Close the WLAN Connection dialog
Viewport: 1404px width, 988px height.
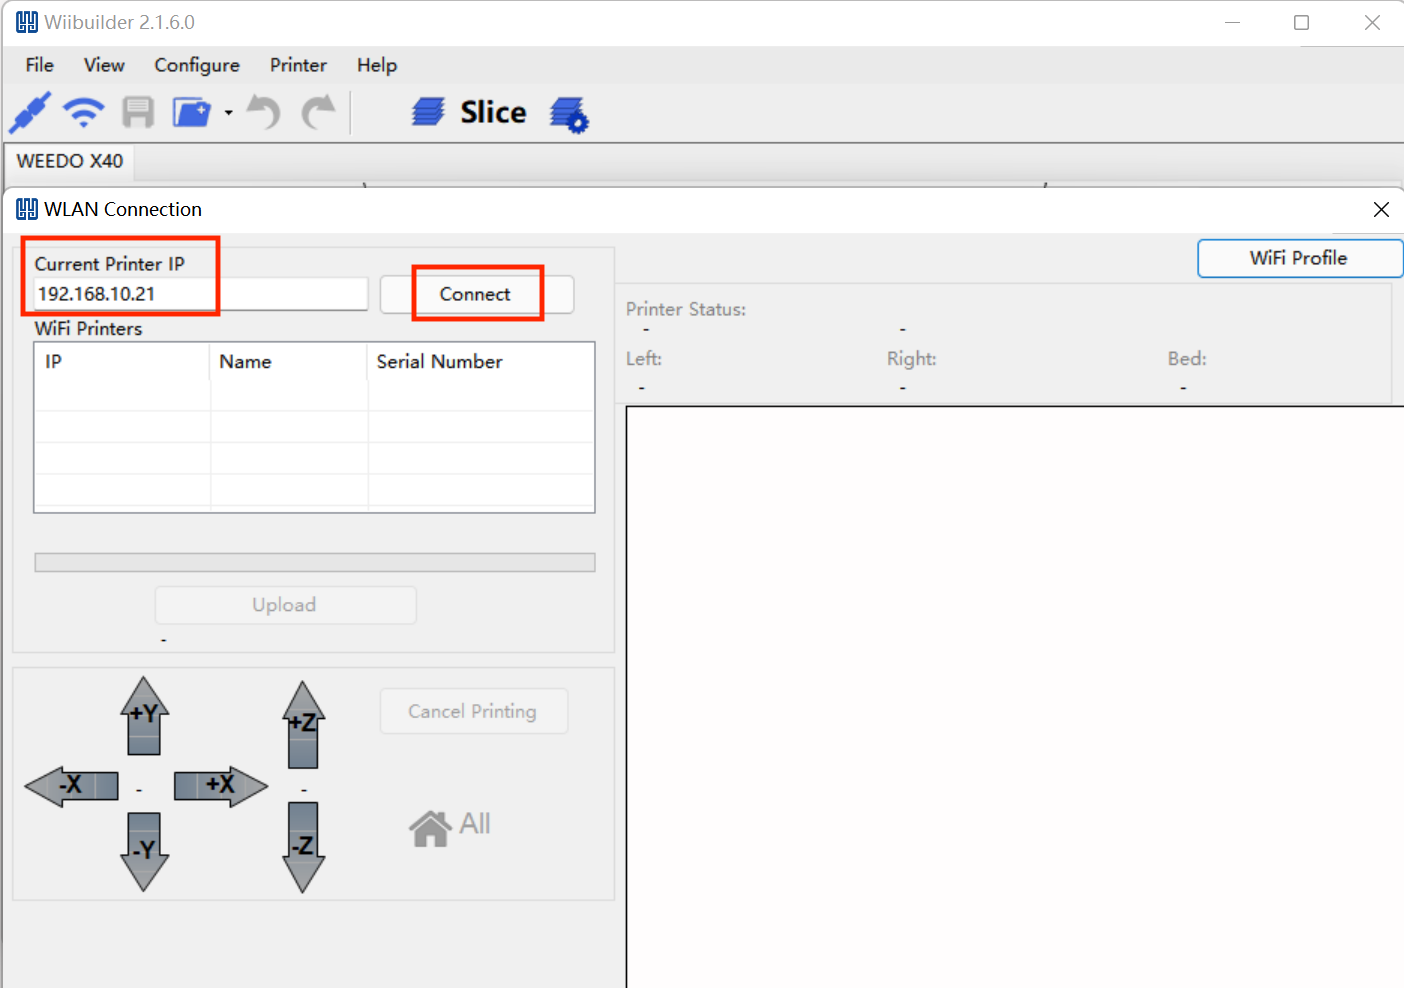click(1381, 209)
